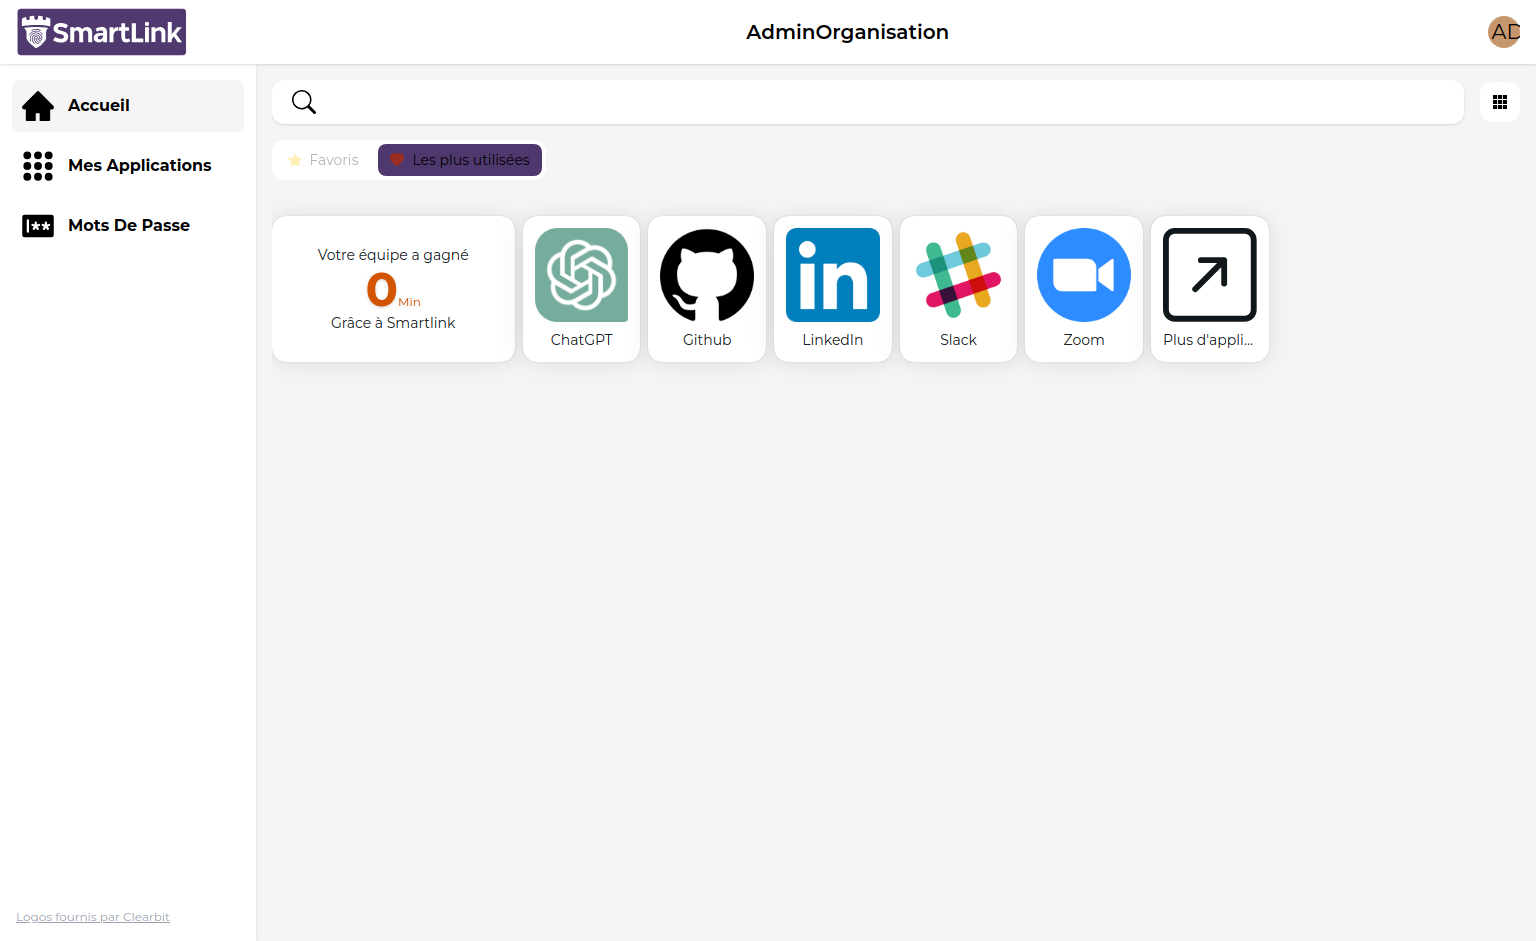This screenshot has width=1536, height=941.
Task: Open the search magnifier icon
Action: (x=303, y=101)
